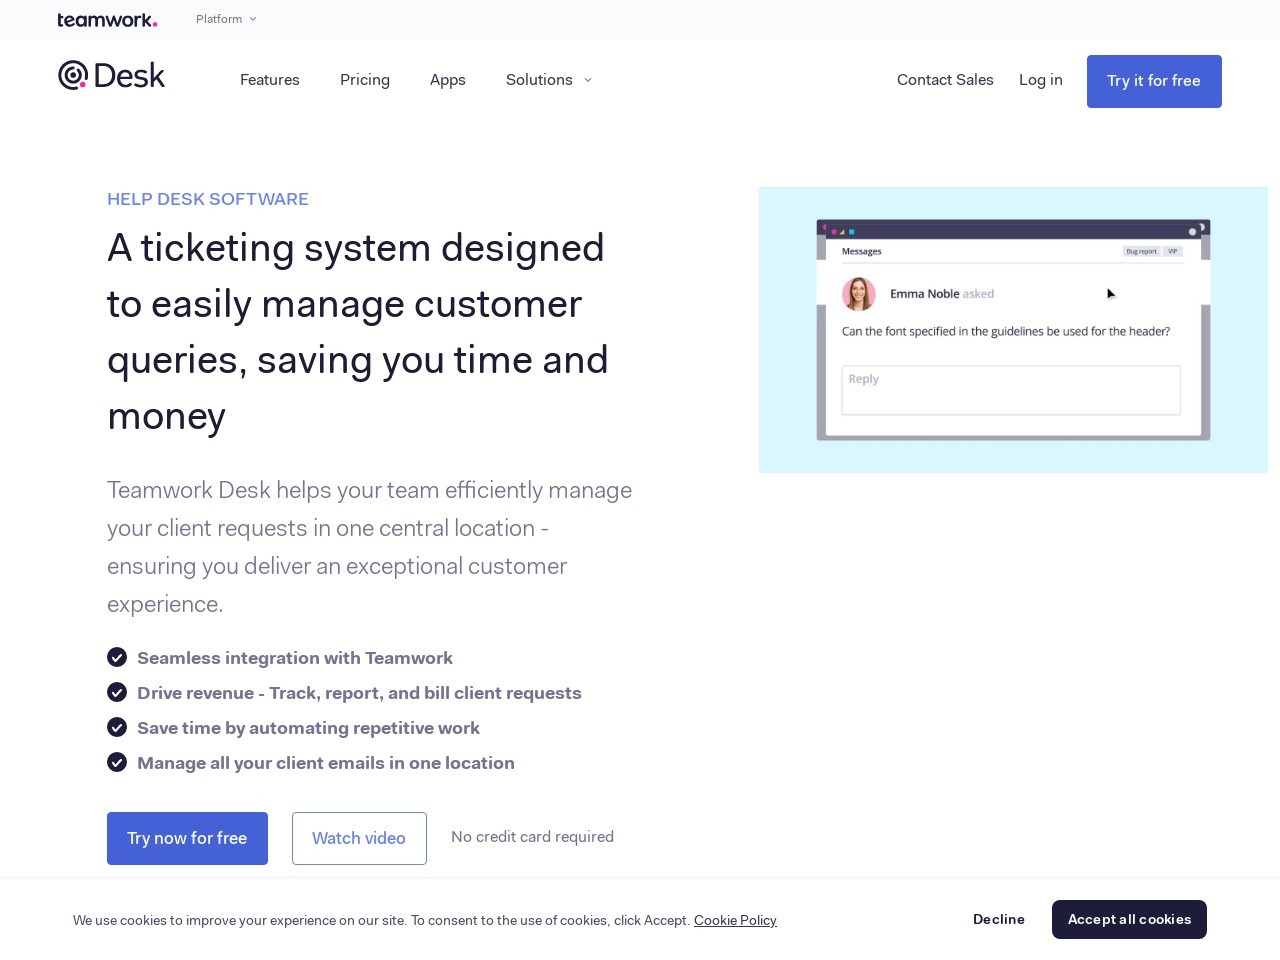1280x960 pixels.
Task: Open the Apps section
Action: [448, 80]
